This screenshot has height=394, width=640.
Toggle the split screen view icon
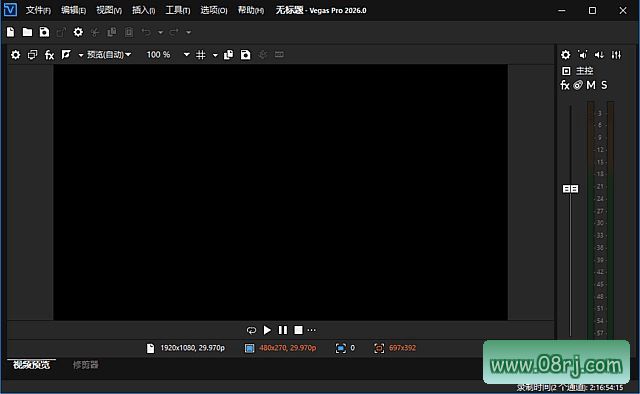(x=66, y=55)
